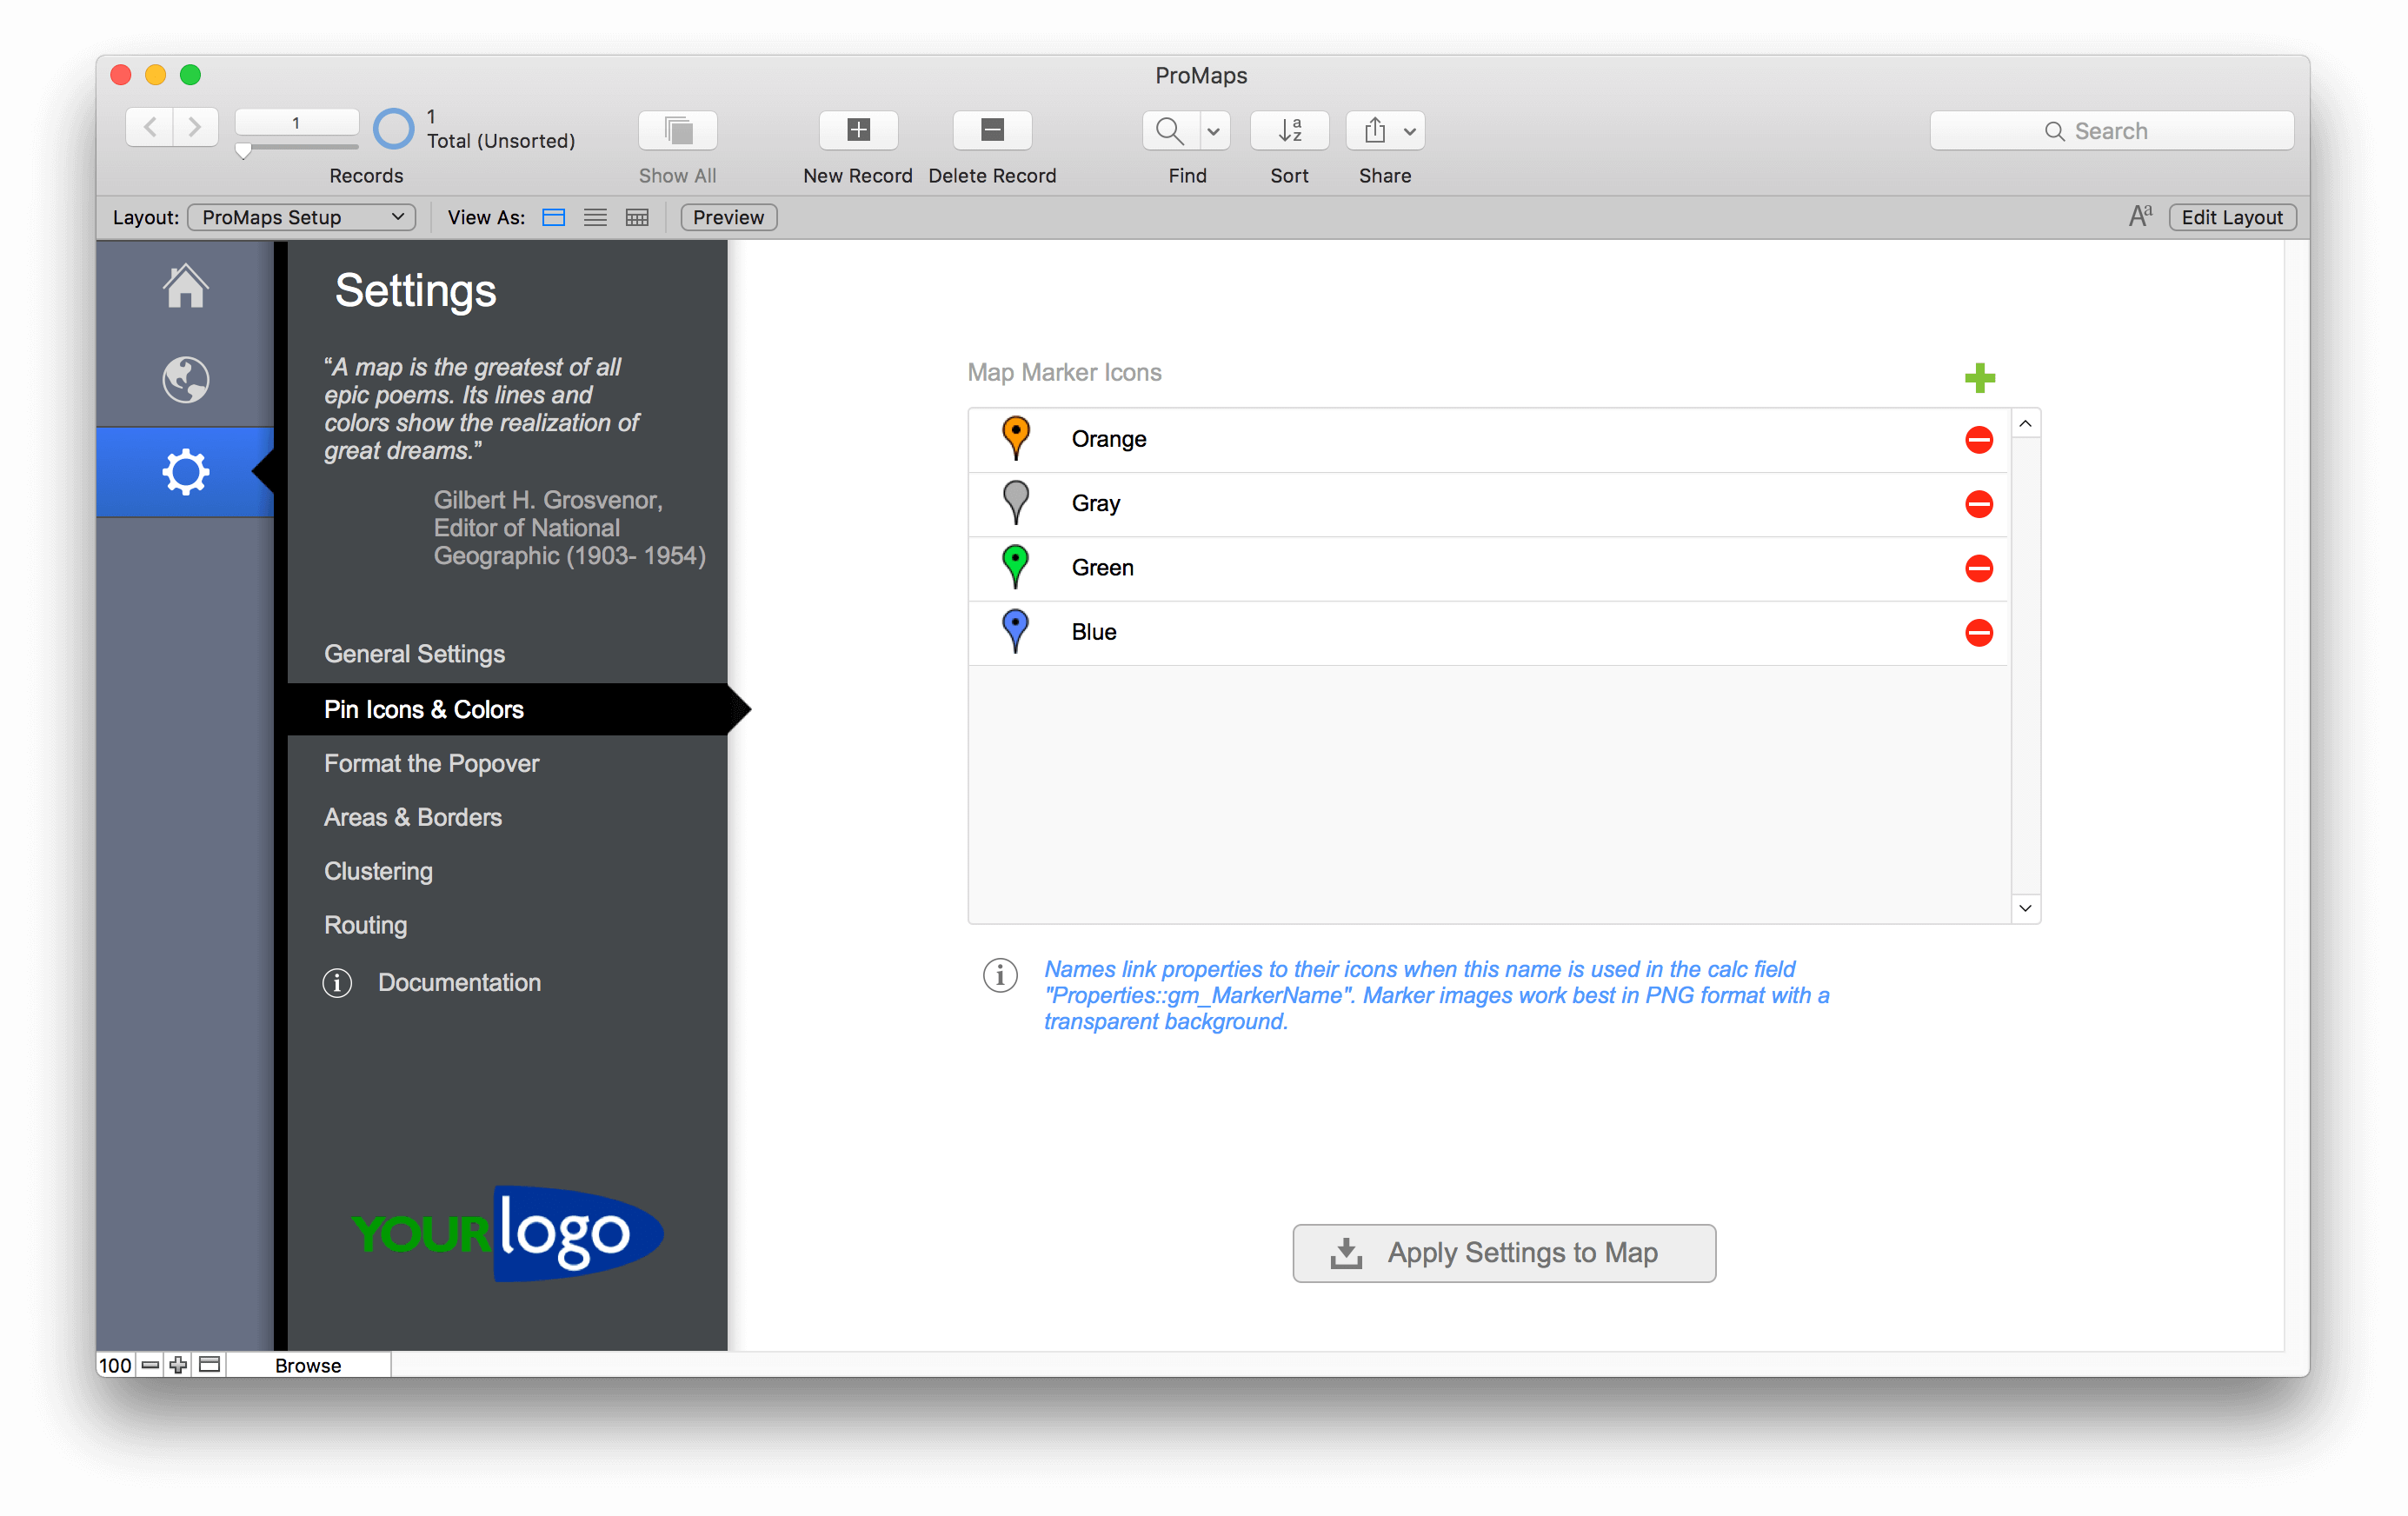
Task: Remove the Blue marker
Action: tap(1979, 632)
